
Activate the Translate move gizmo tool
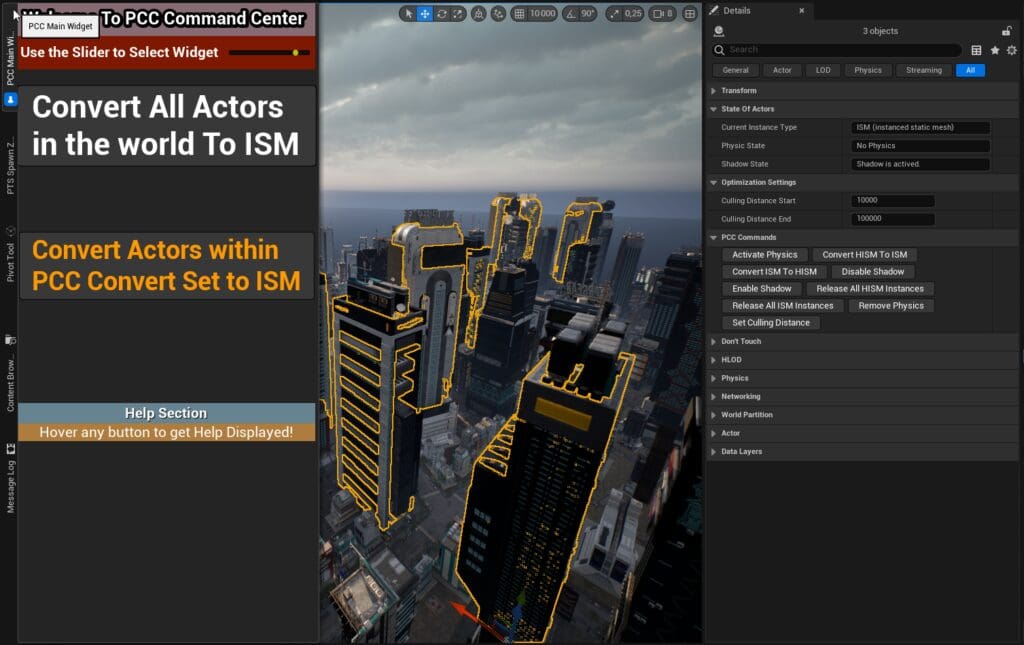[425, 14]
